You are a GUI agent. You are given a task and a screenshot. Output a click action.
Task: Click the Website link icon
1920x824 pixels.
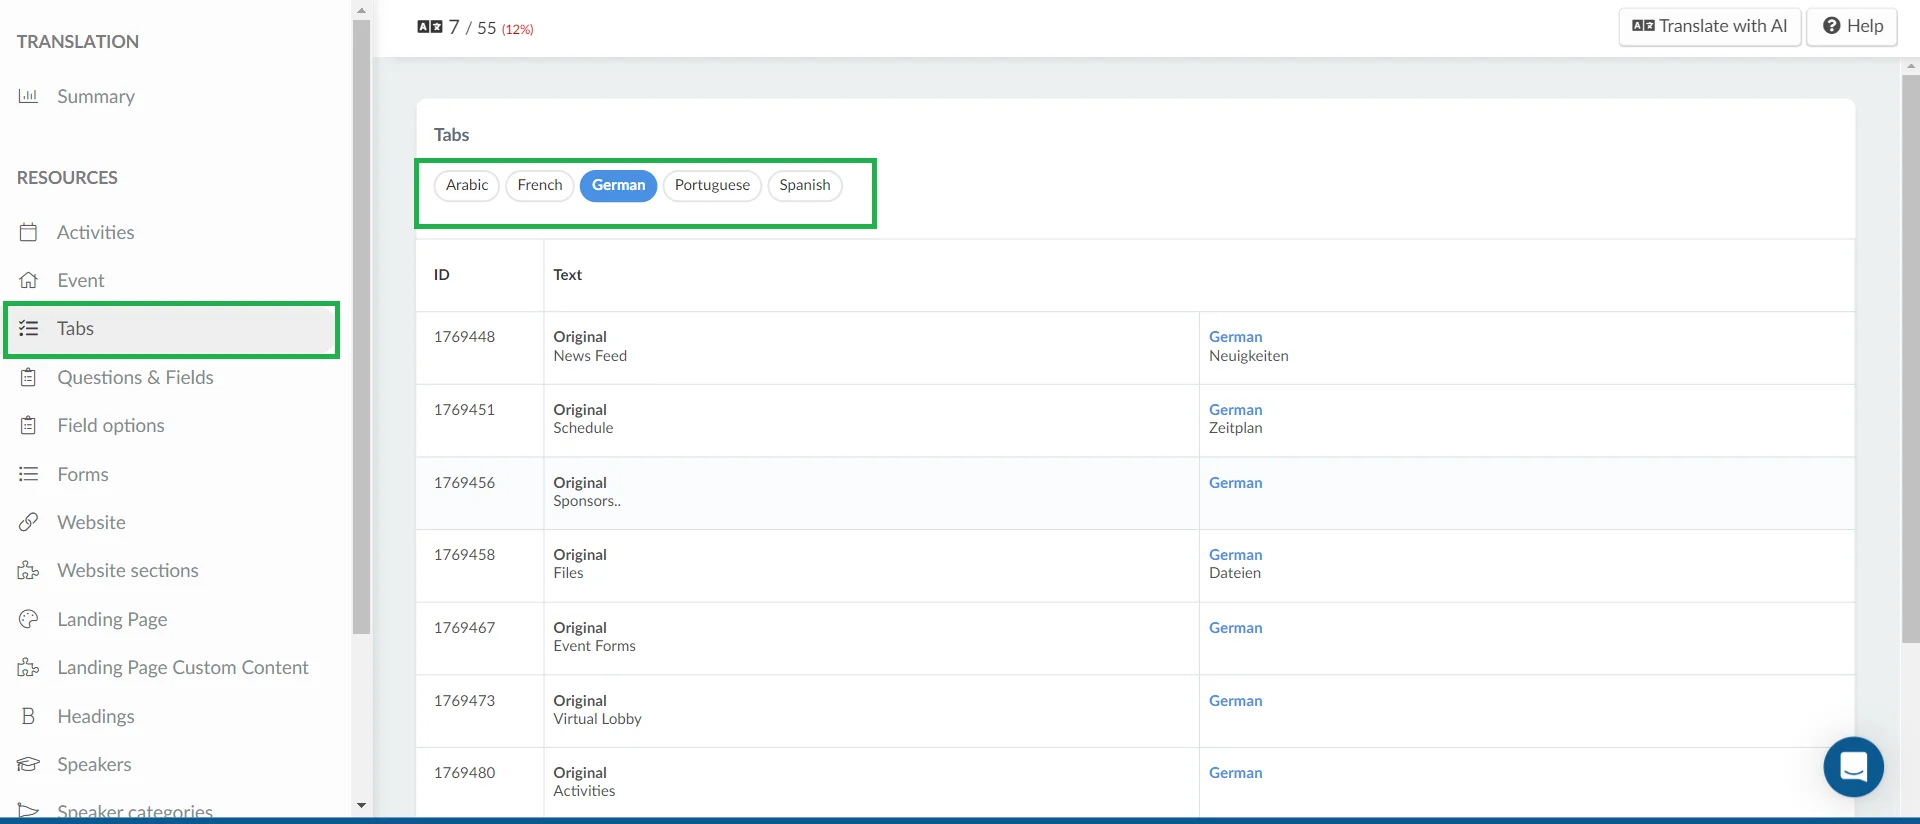(28, 522)
